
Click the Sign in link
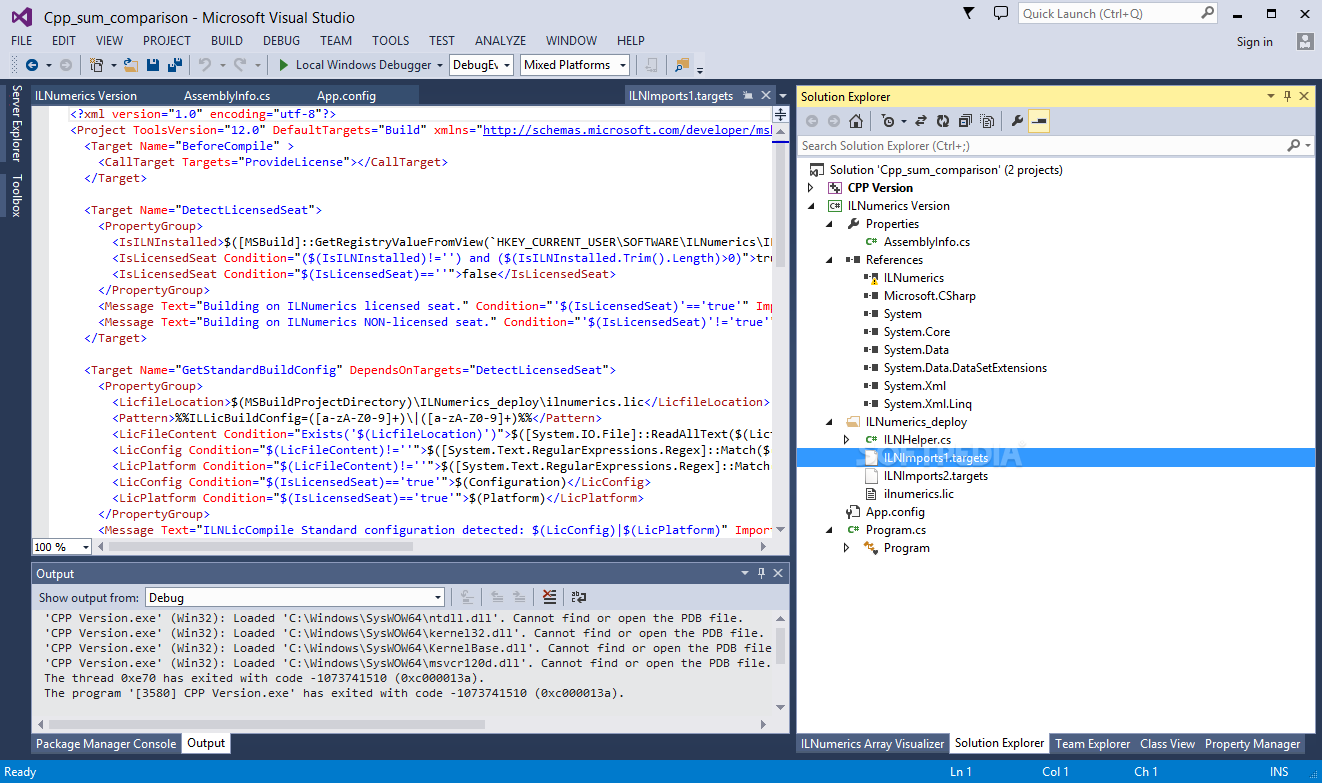tap(1254, 42)
